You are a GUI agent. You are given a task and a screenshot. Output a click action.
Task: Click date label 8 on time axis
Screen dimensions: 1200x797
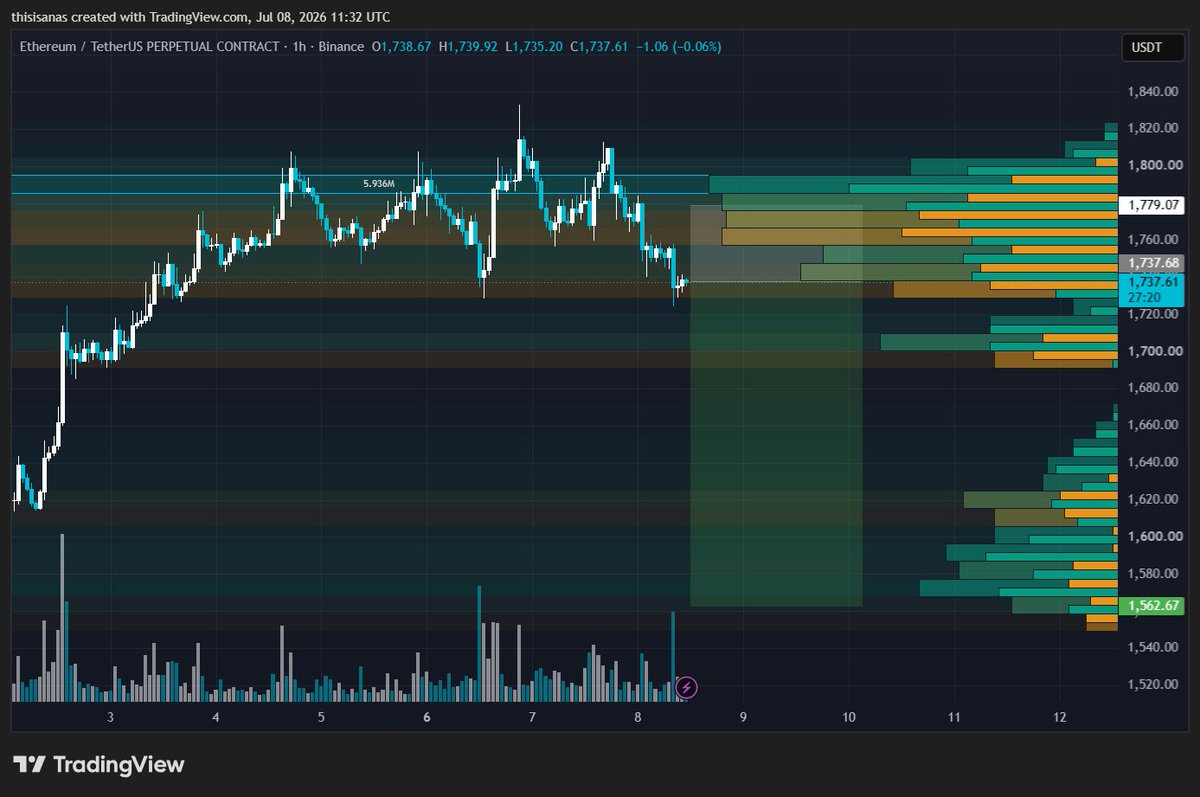(638, 718)
